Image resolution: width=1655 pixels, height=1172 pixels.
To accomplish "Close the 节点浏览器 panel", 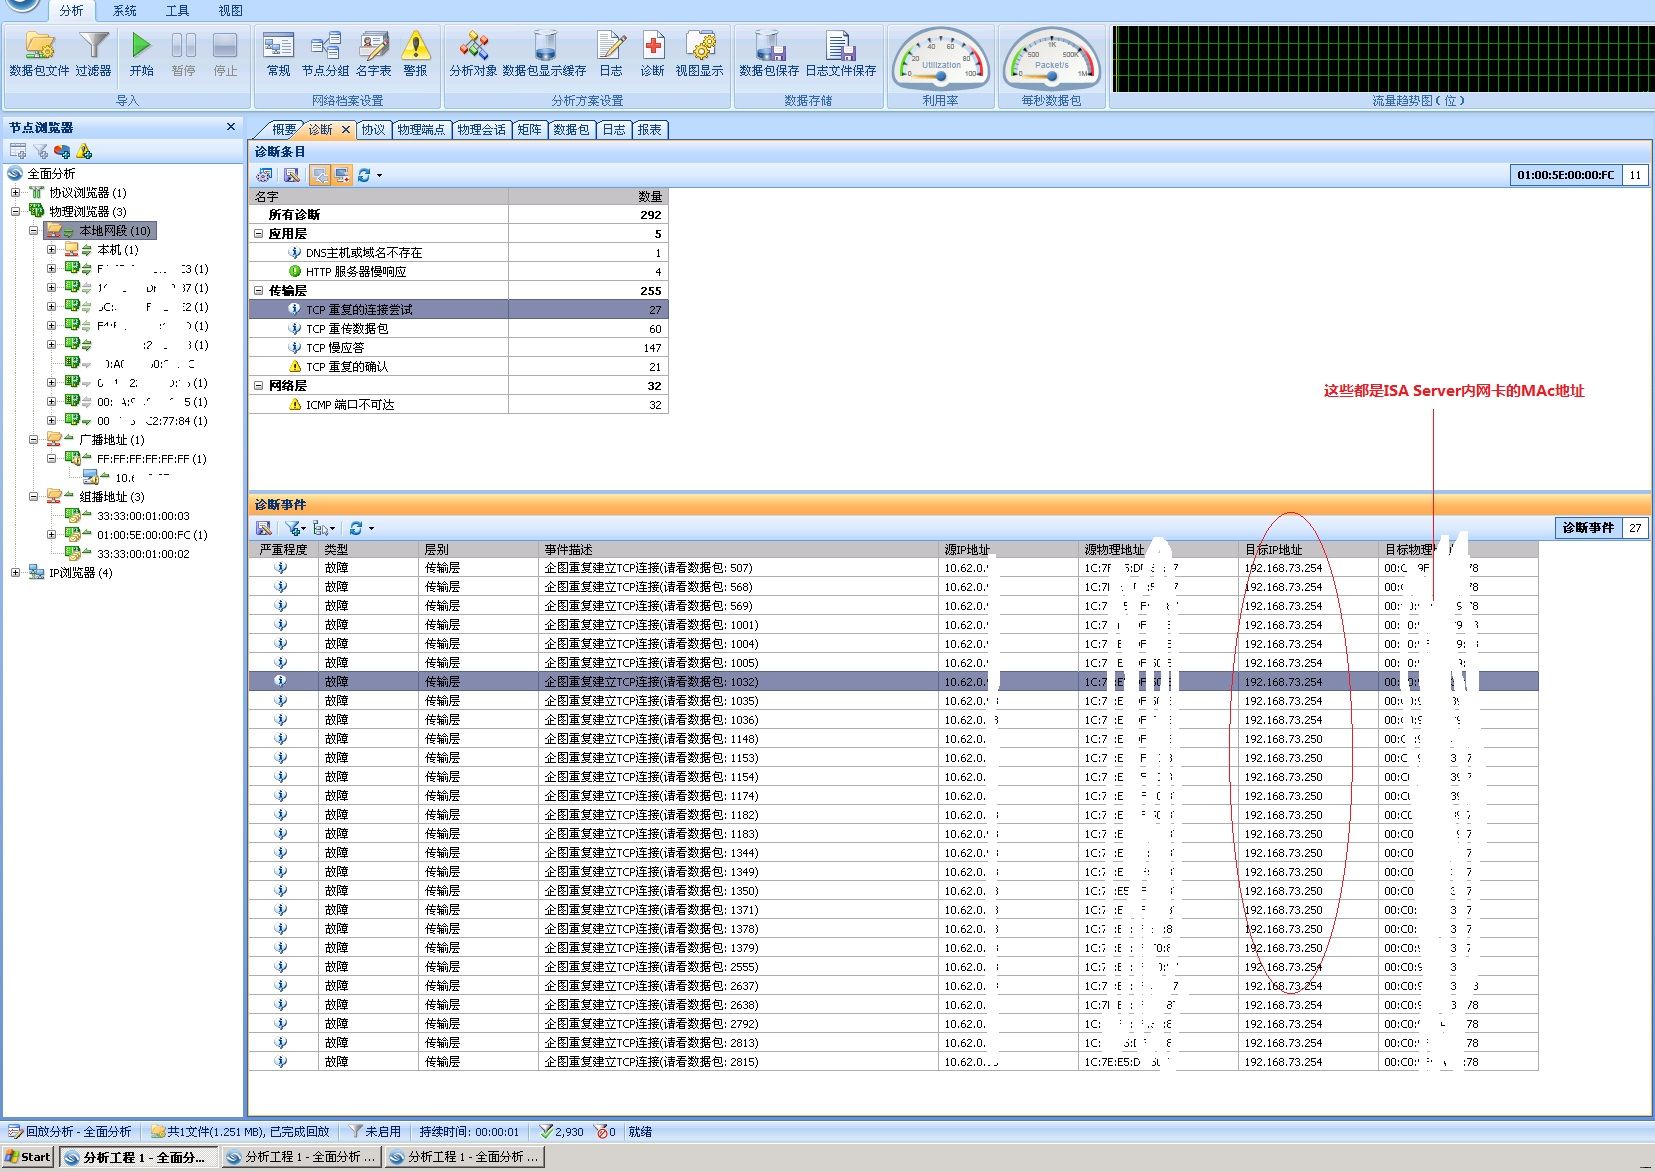I will point(231,127).
